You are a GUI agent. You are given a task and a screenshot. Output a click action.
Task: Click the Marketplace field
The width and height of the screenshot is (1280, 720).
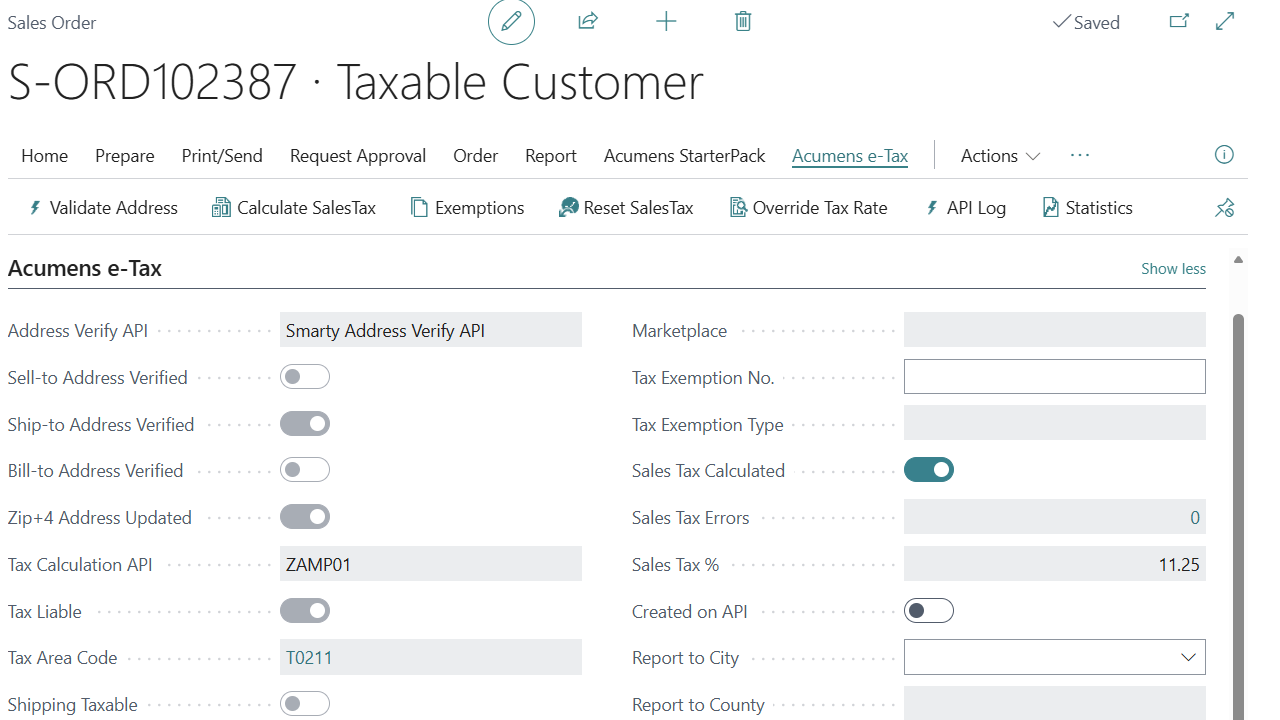click(1055, 330)
